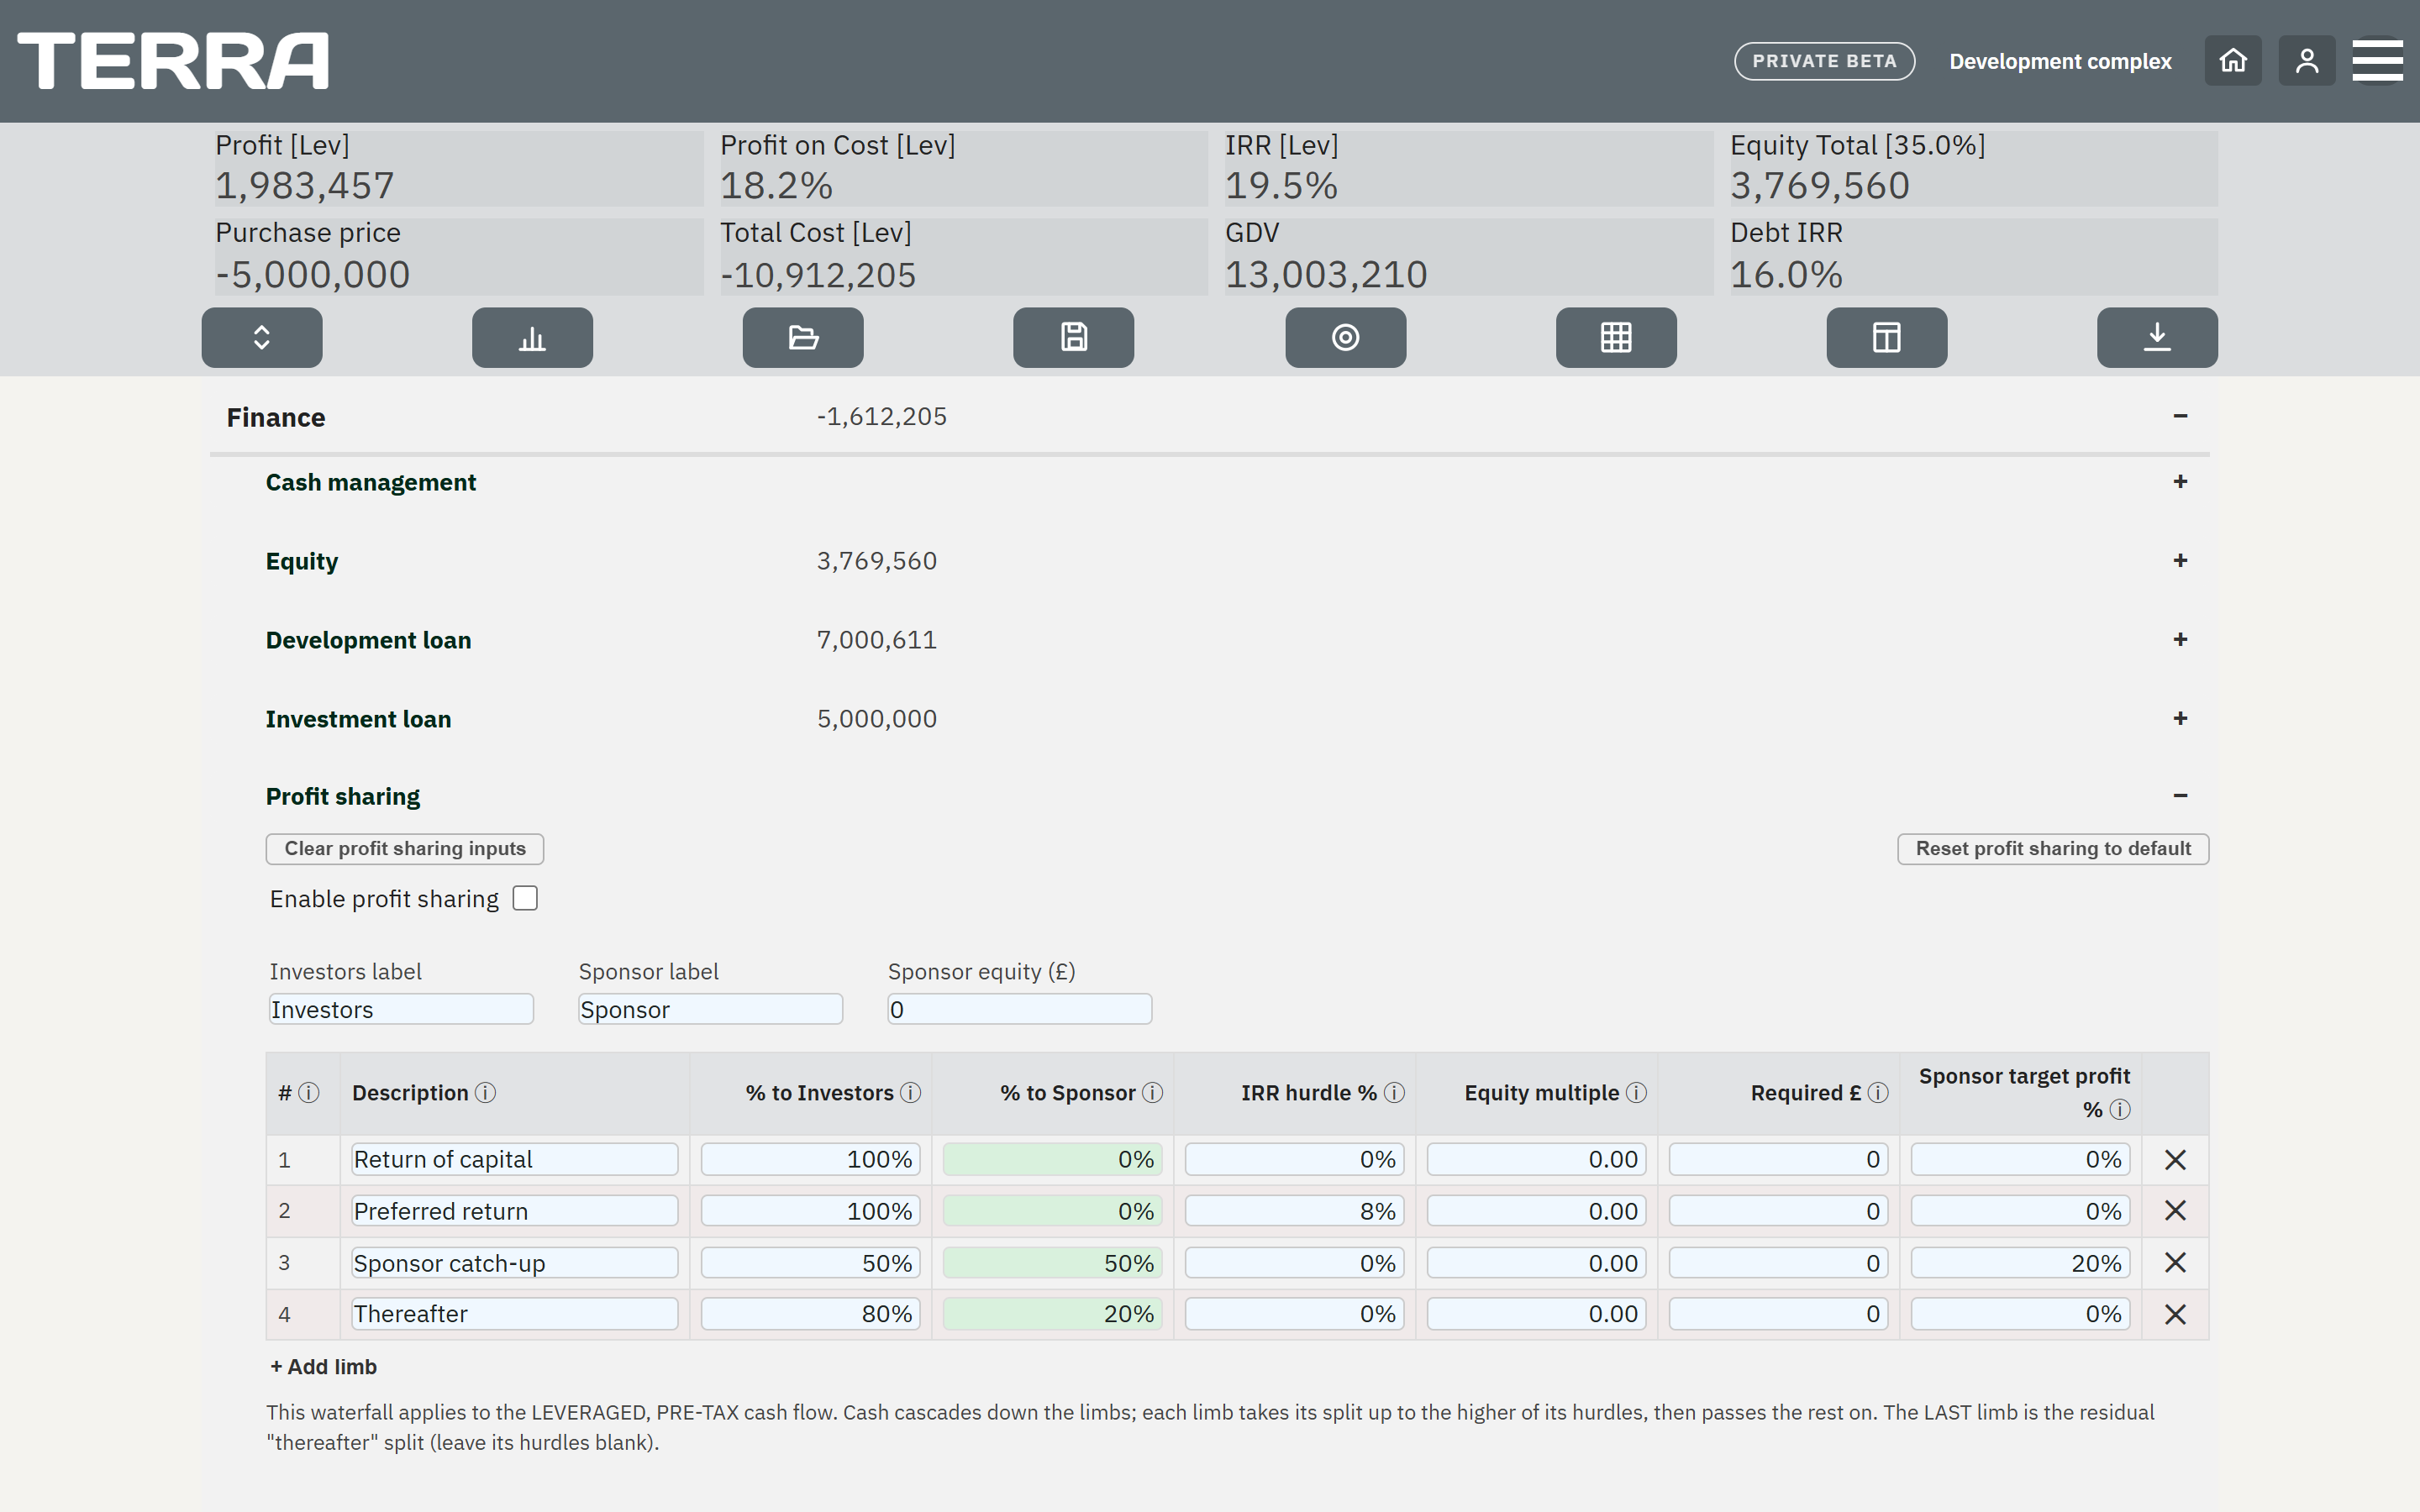Edit the Return of capital description field

(514, 1160)
